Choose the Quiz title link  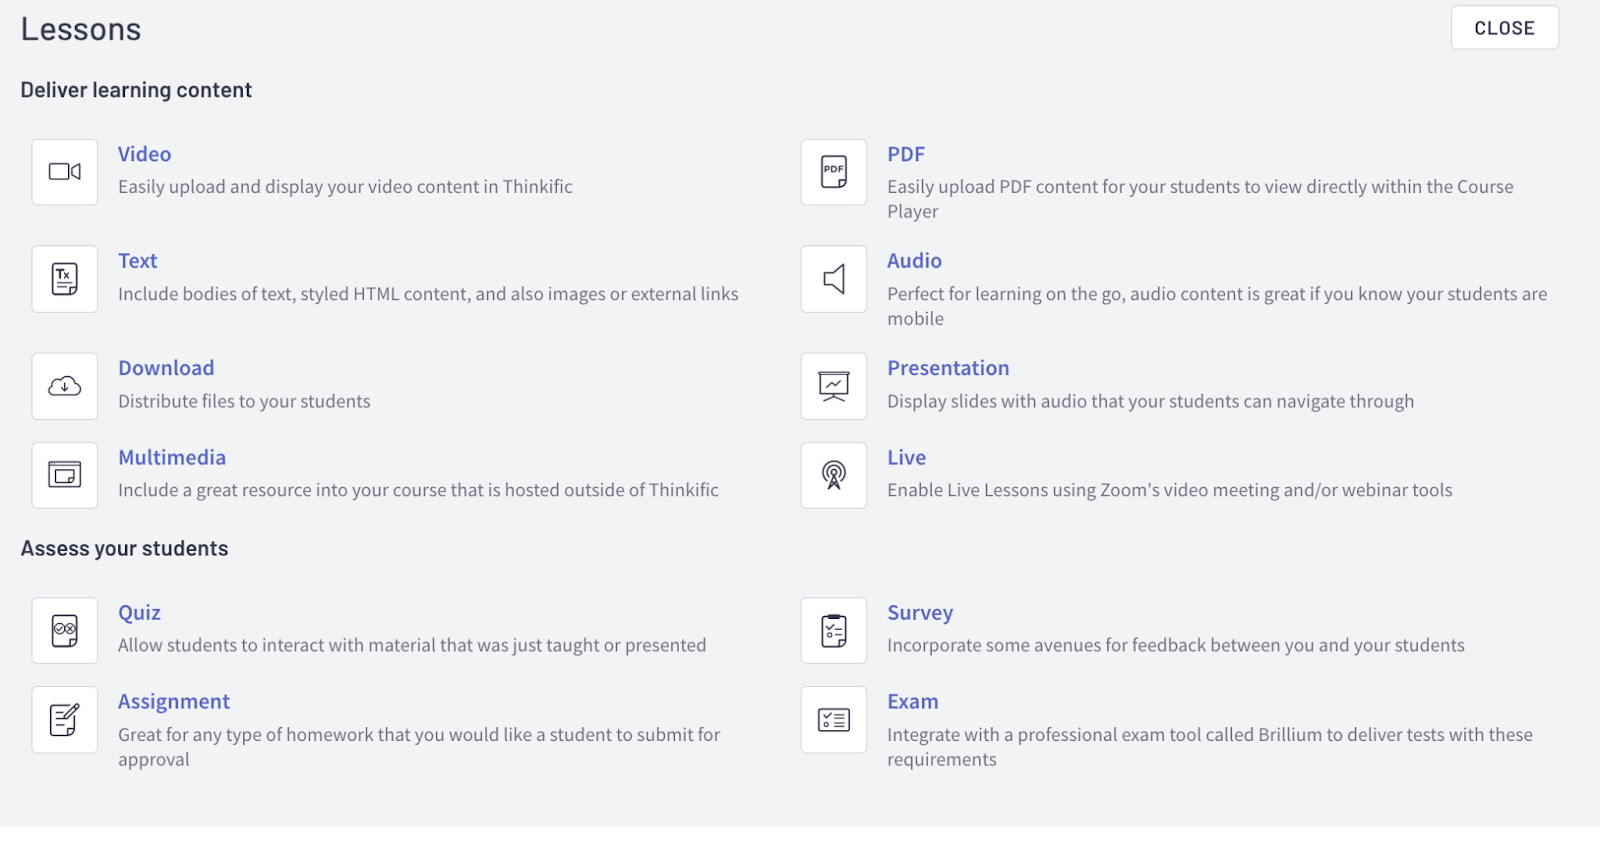coord(139,612)
